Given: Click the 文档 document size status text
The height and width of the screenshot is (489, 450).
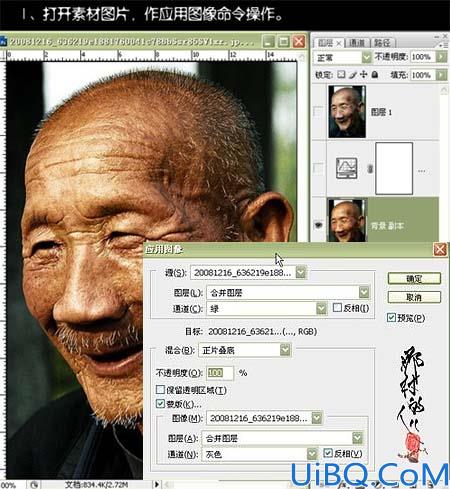Looking at the screenshot, I should (x=96, y=484).
